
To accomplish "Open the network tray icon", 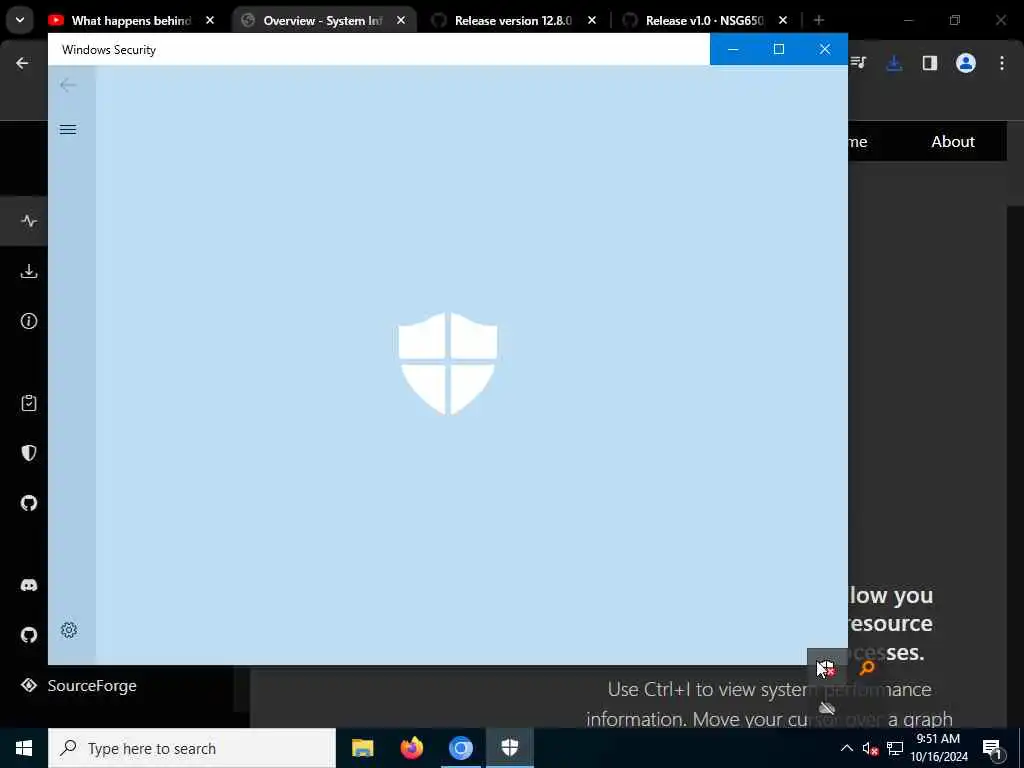I will [895, 748].
